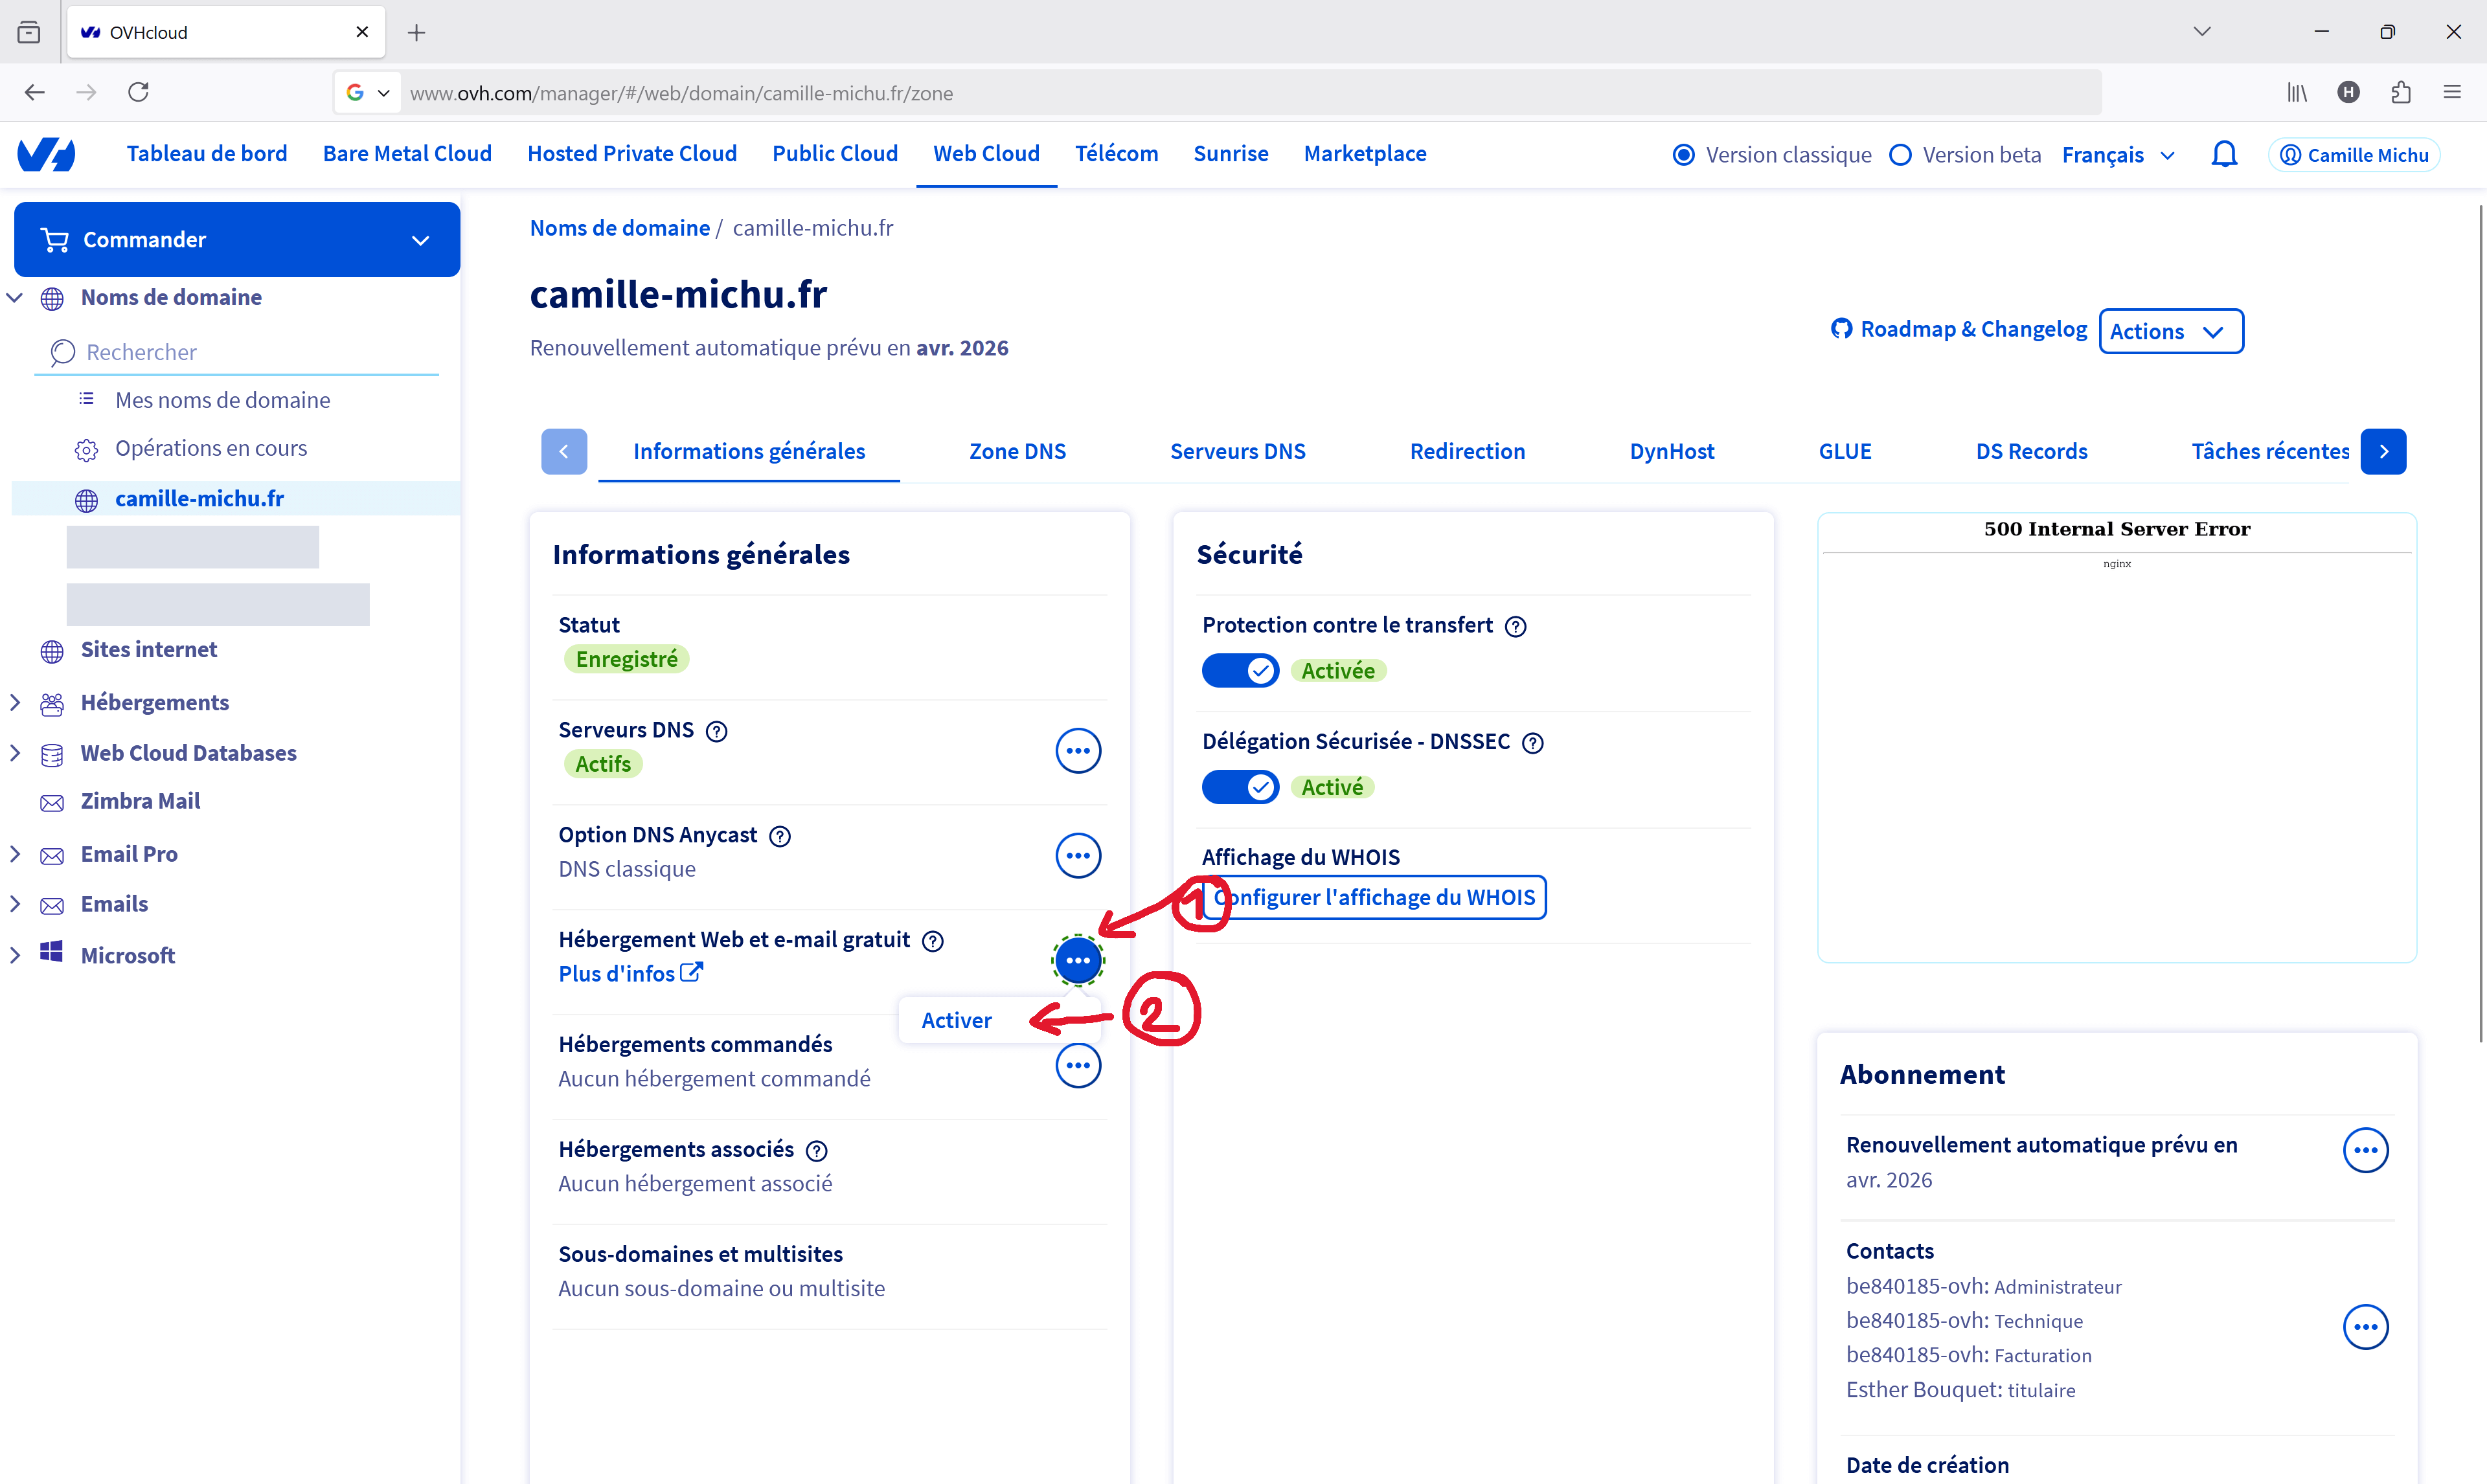This screenshot has width=2487, height=1484.
Task: Disable the DNSSEC delegation switch
Action: tap(1240, 787)
